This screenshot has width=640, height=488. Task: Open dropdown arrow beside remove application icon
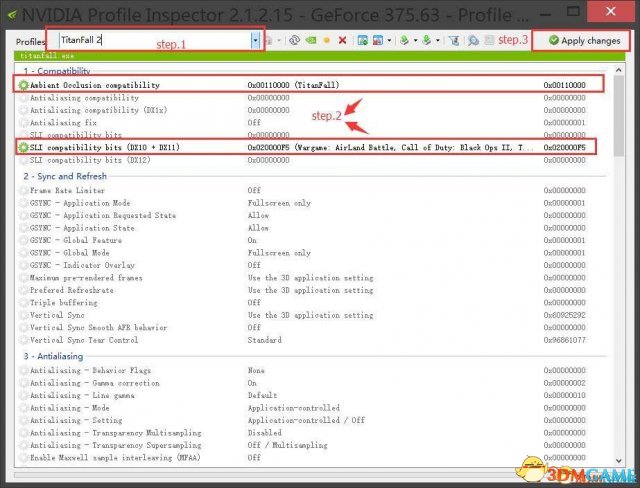click(x=389, y=40)
